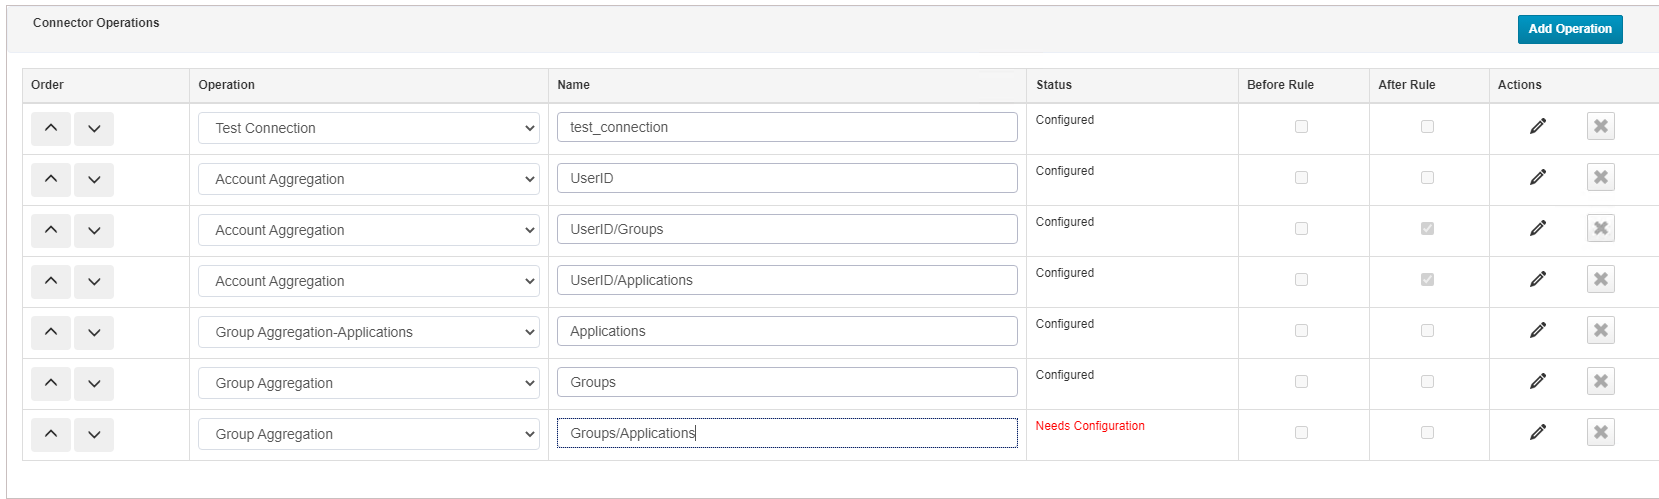Move test_connection operation down
This screenshot has width=1659, height=499.
94,128
